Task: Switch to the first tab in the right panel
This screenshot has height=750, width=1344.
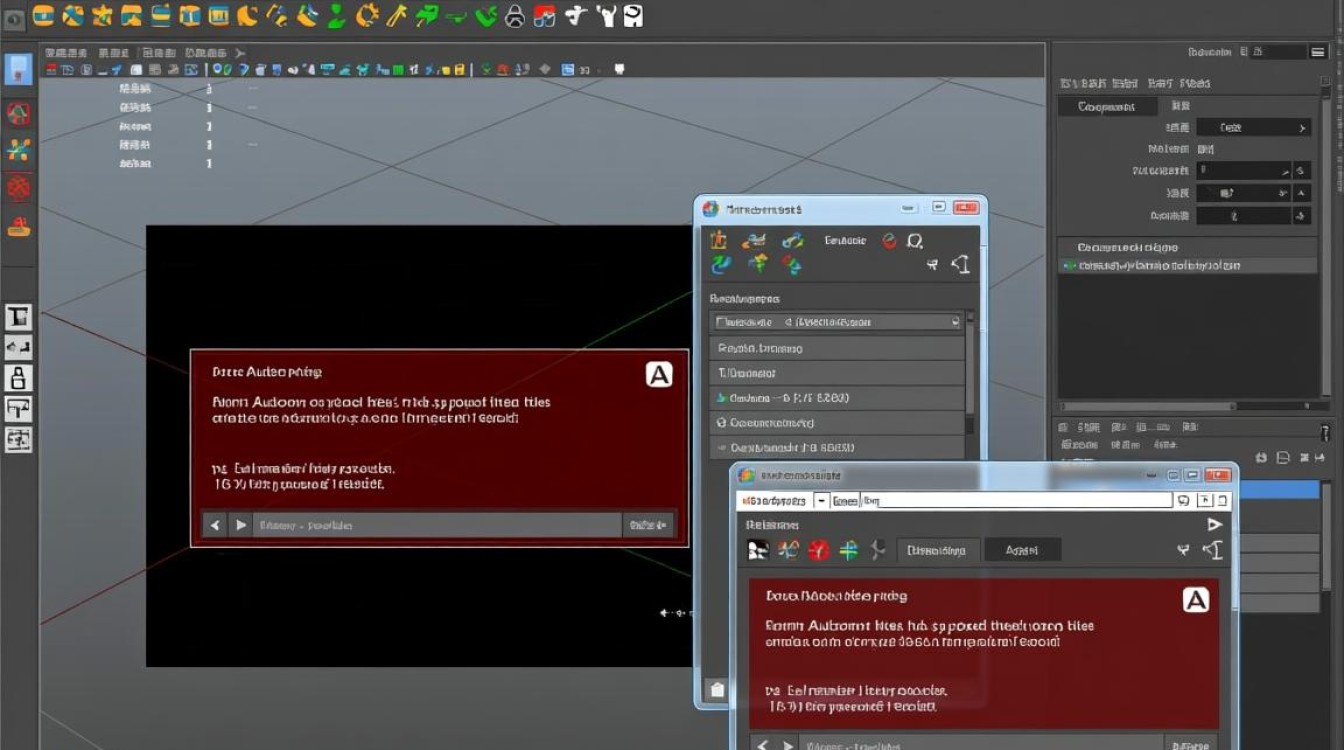Action: point(1107,106)
